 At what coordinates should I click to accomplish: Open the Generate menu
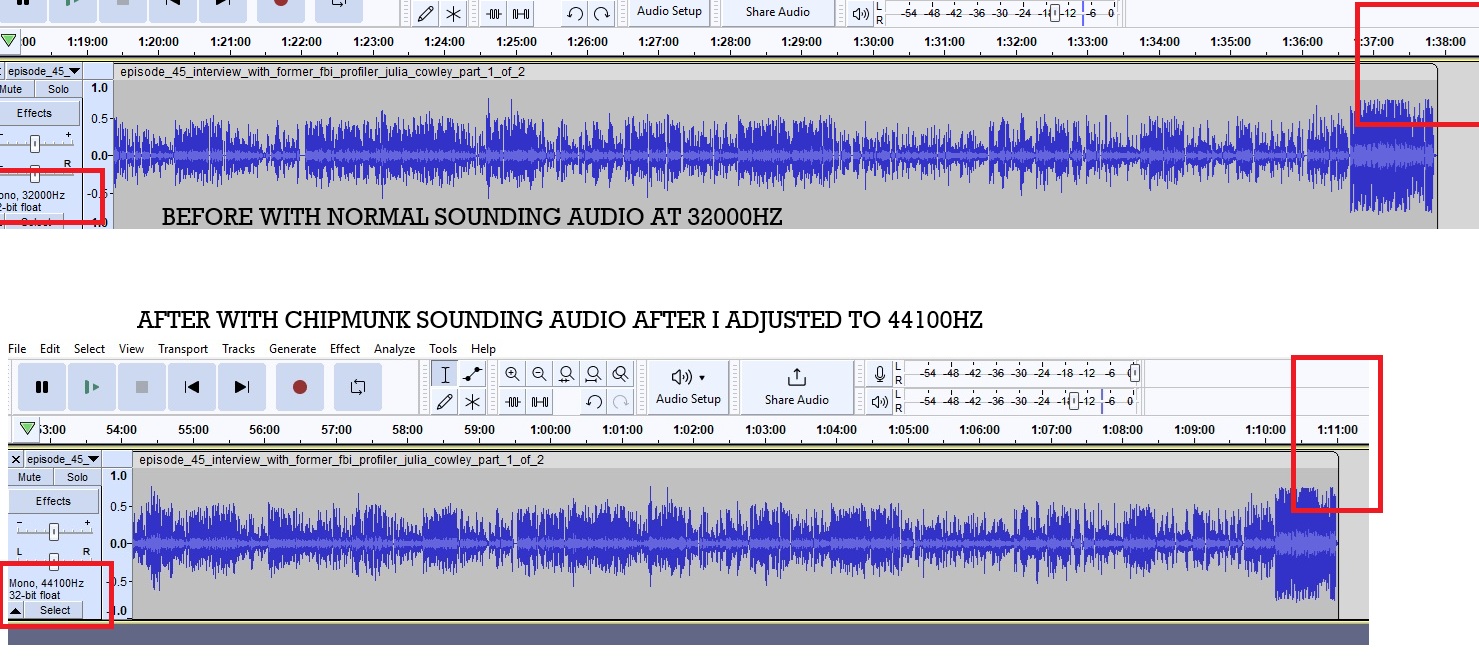click(293, 349)
